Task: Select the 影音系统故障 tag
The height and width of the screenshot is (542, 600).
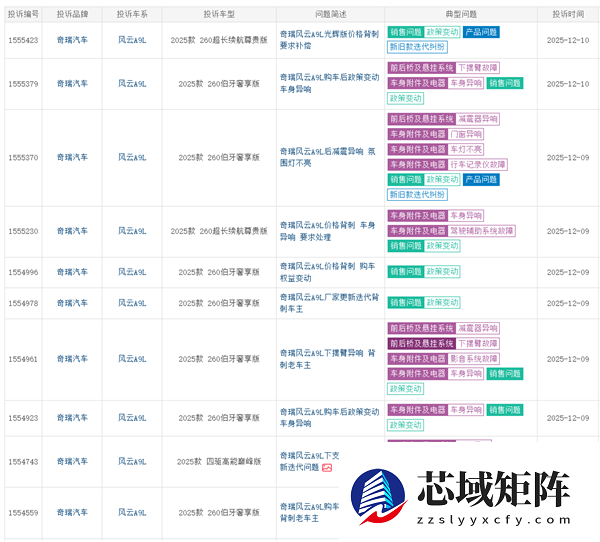Action: point(474,359)
